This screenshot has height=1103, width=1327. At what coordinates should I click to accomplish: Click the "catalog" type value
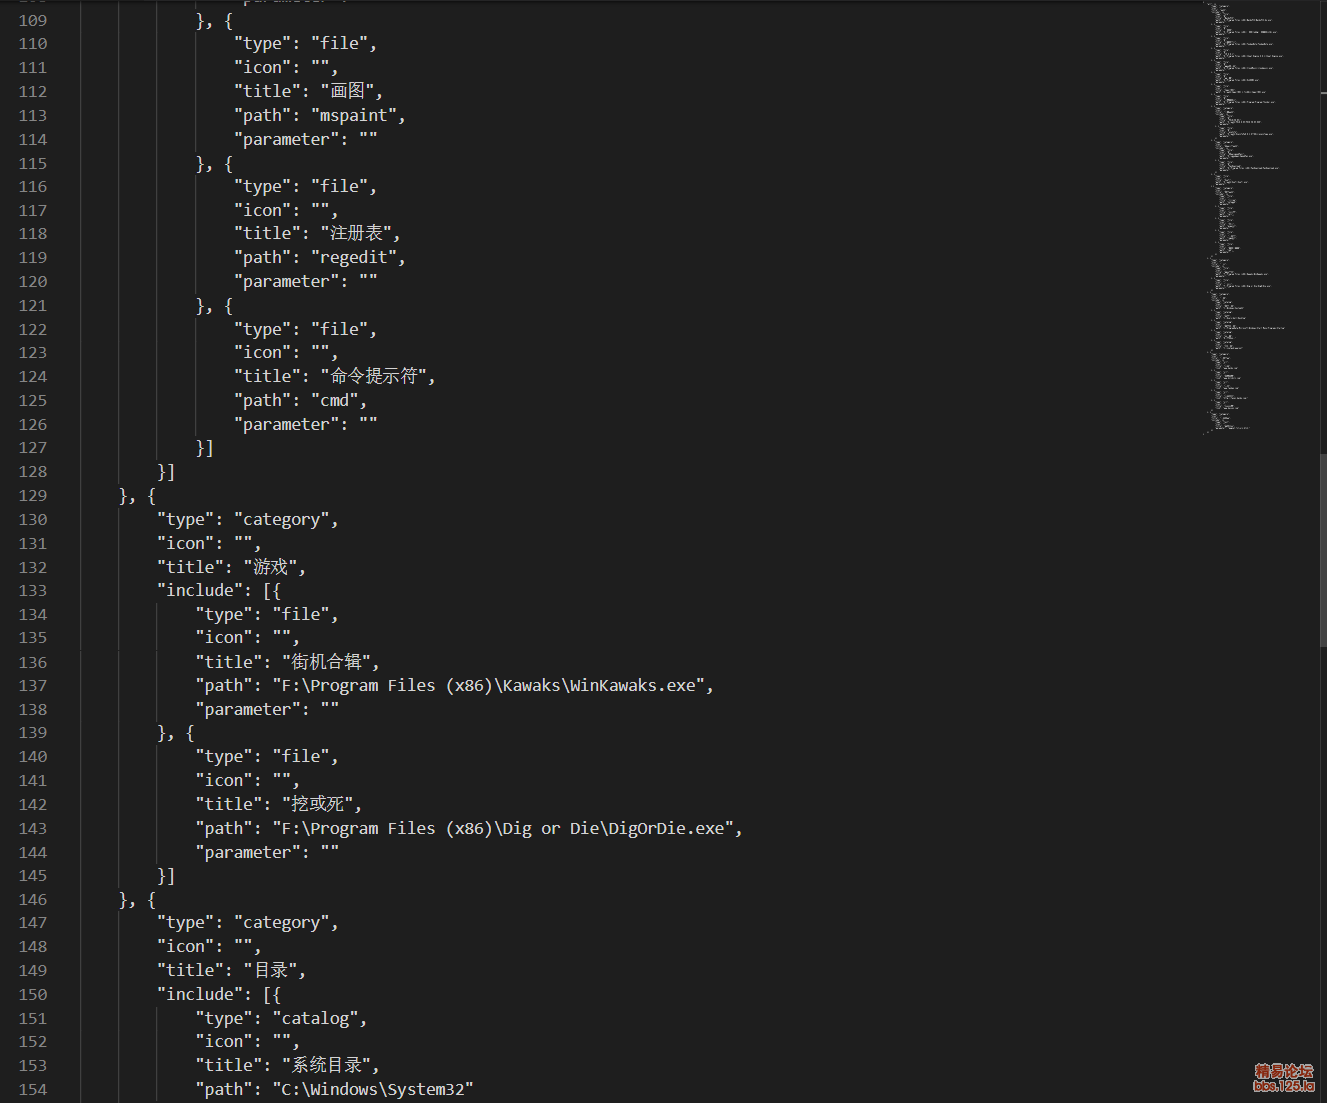[x=315, y=1018]
